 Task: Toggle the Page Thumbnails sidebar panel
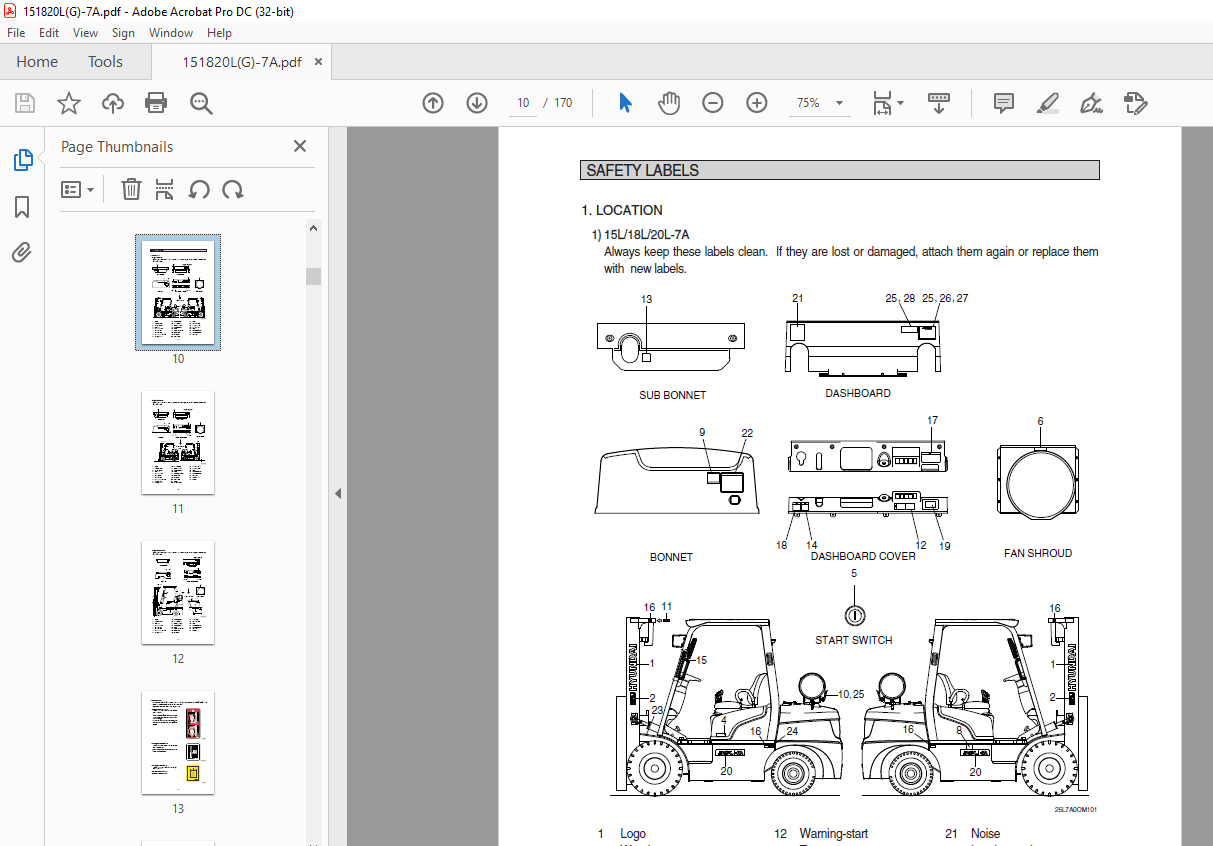22,160
